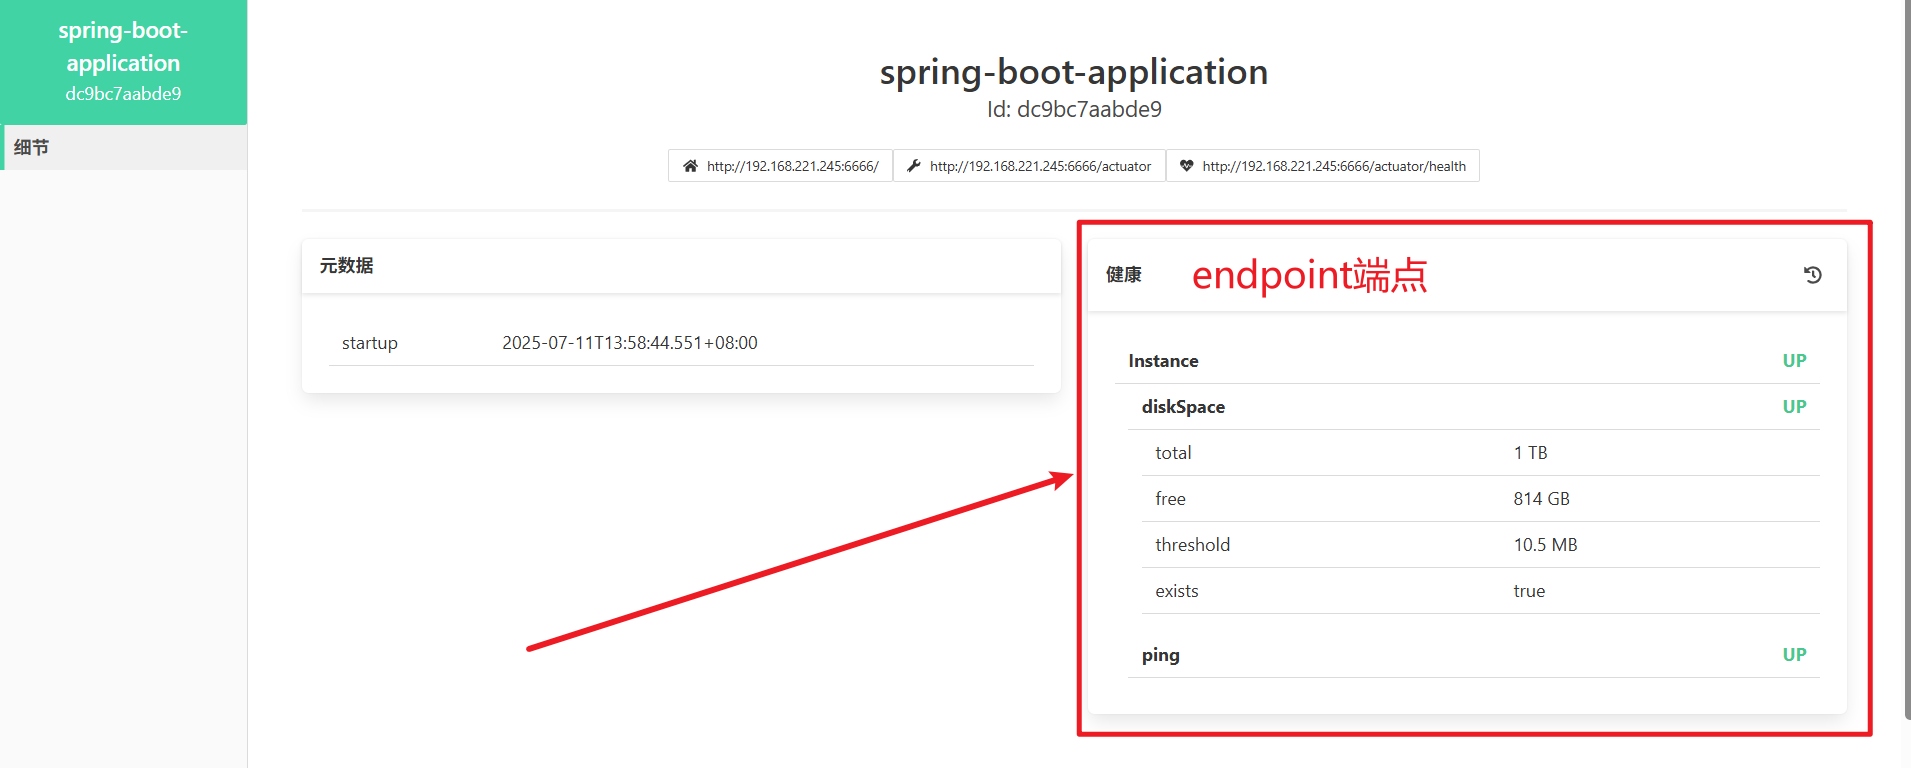Open the 细节 sidebar menu item
The image size is (1911, 768).
click(124, 147)
